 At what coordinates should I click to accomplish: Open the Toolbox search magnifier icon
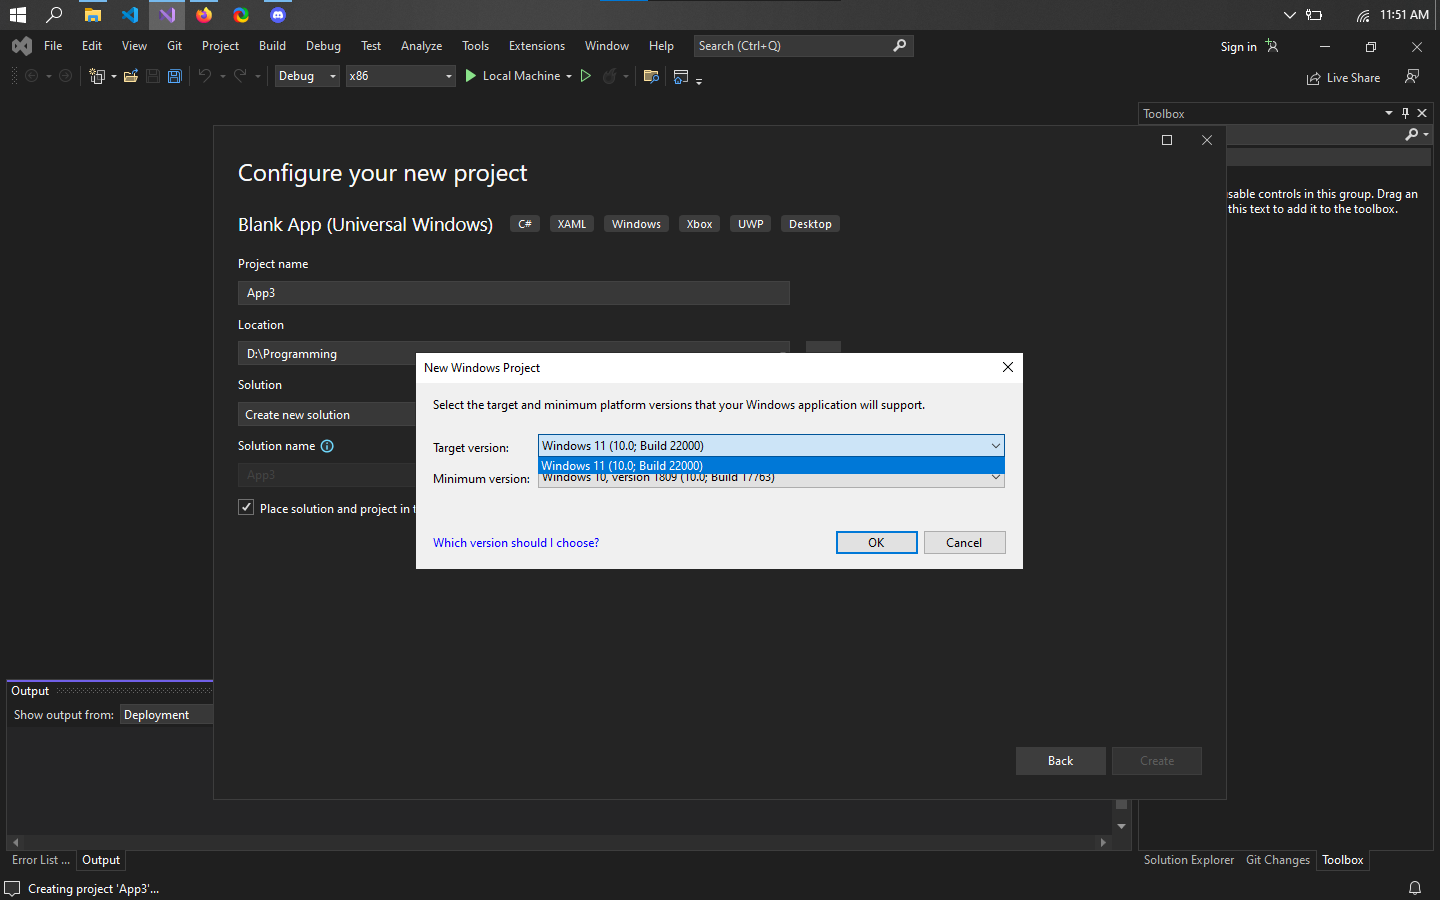1409,134
